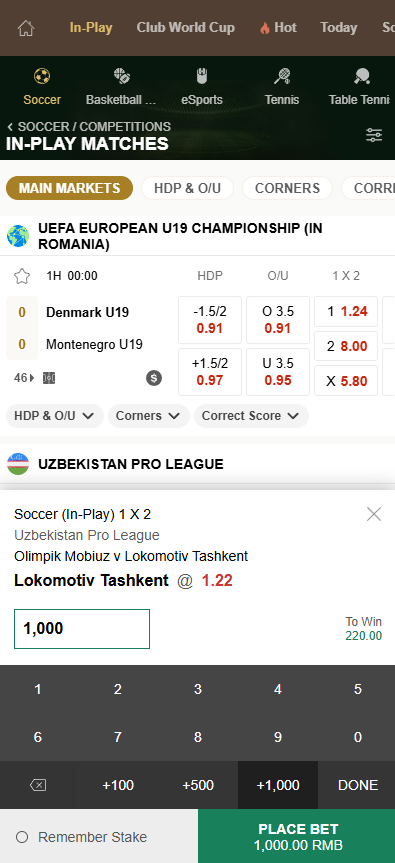
Task: Expand the Correct Score dropdown
Action: point(251,416)
